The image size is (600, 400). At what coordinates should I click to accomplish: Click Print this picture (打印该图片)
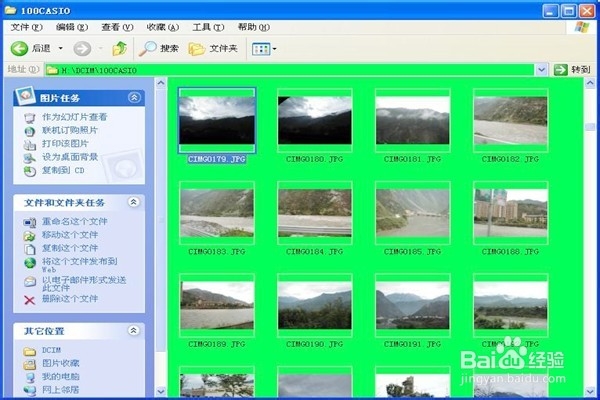pos(65,144)
